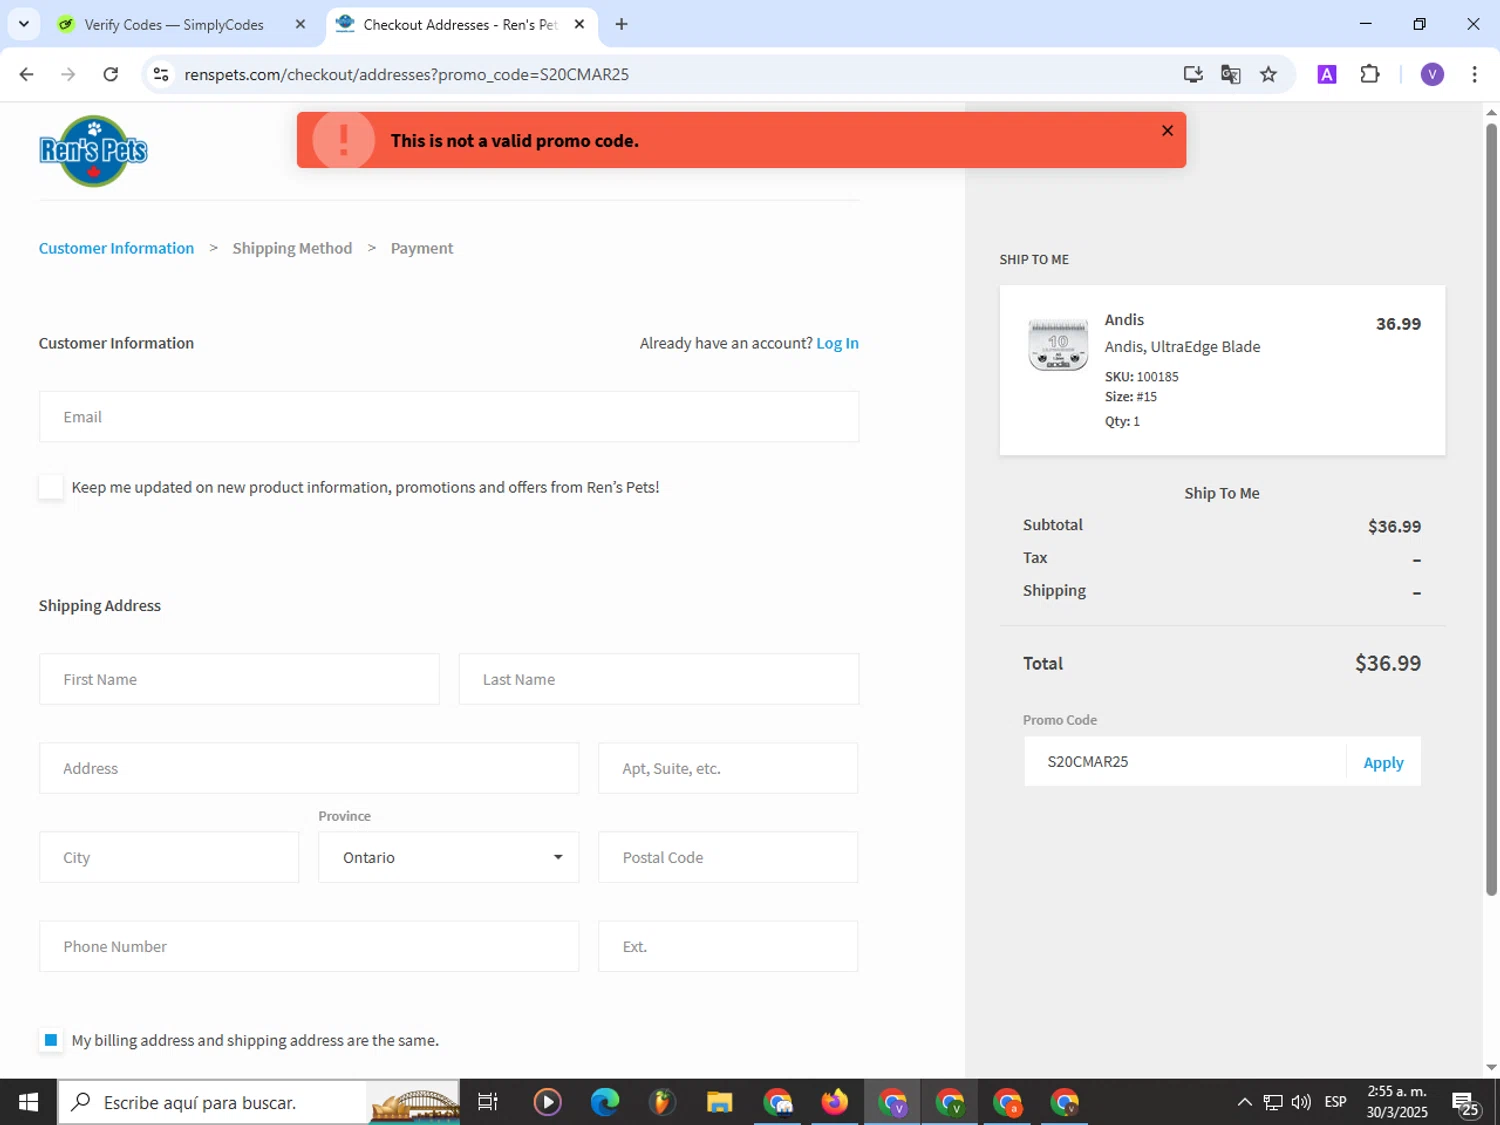1500x1125 pixels.
Task: Click the Andis, UltraEdge Blade product name
Action: point(1182,347)
